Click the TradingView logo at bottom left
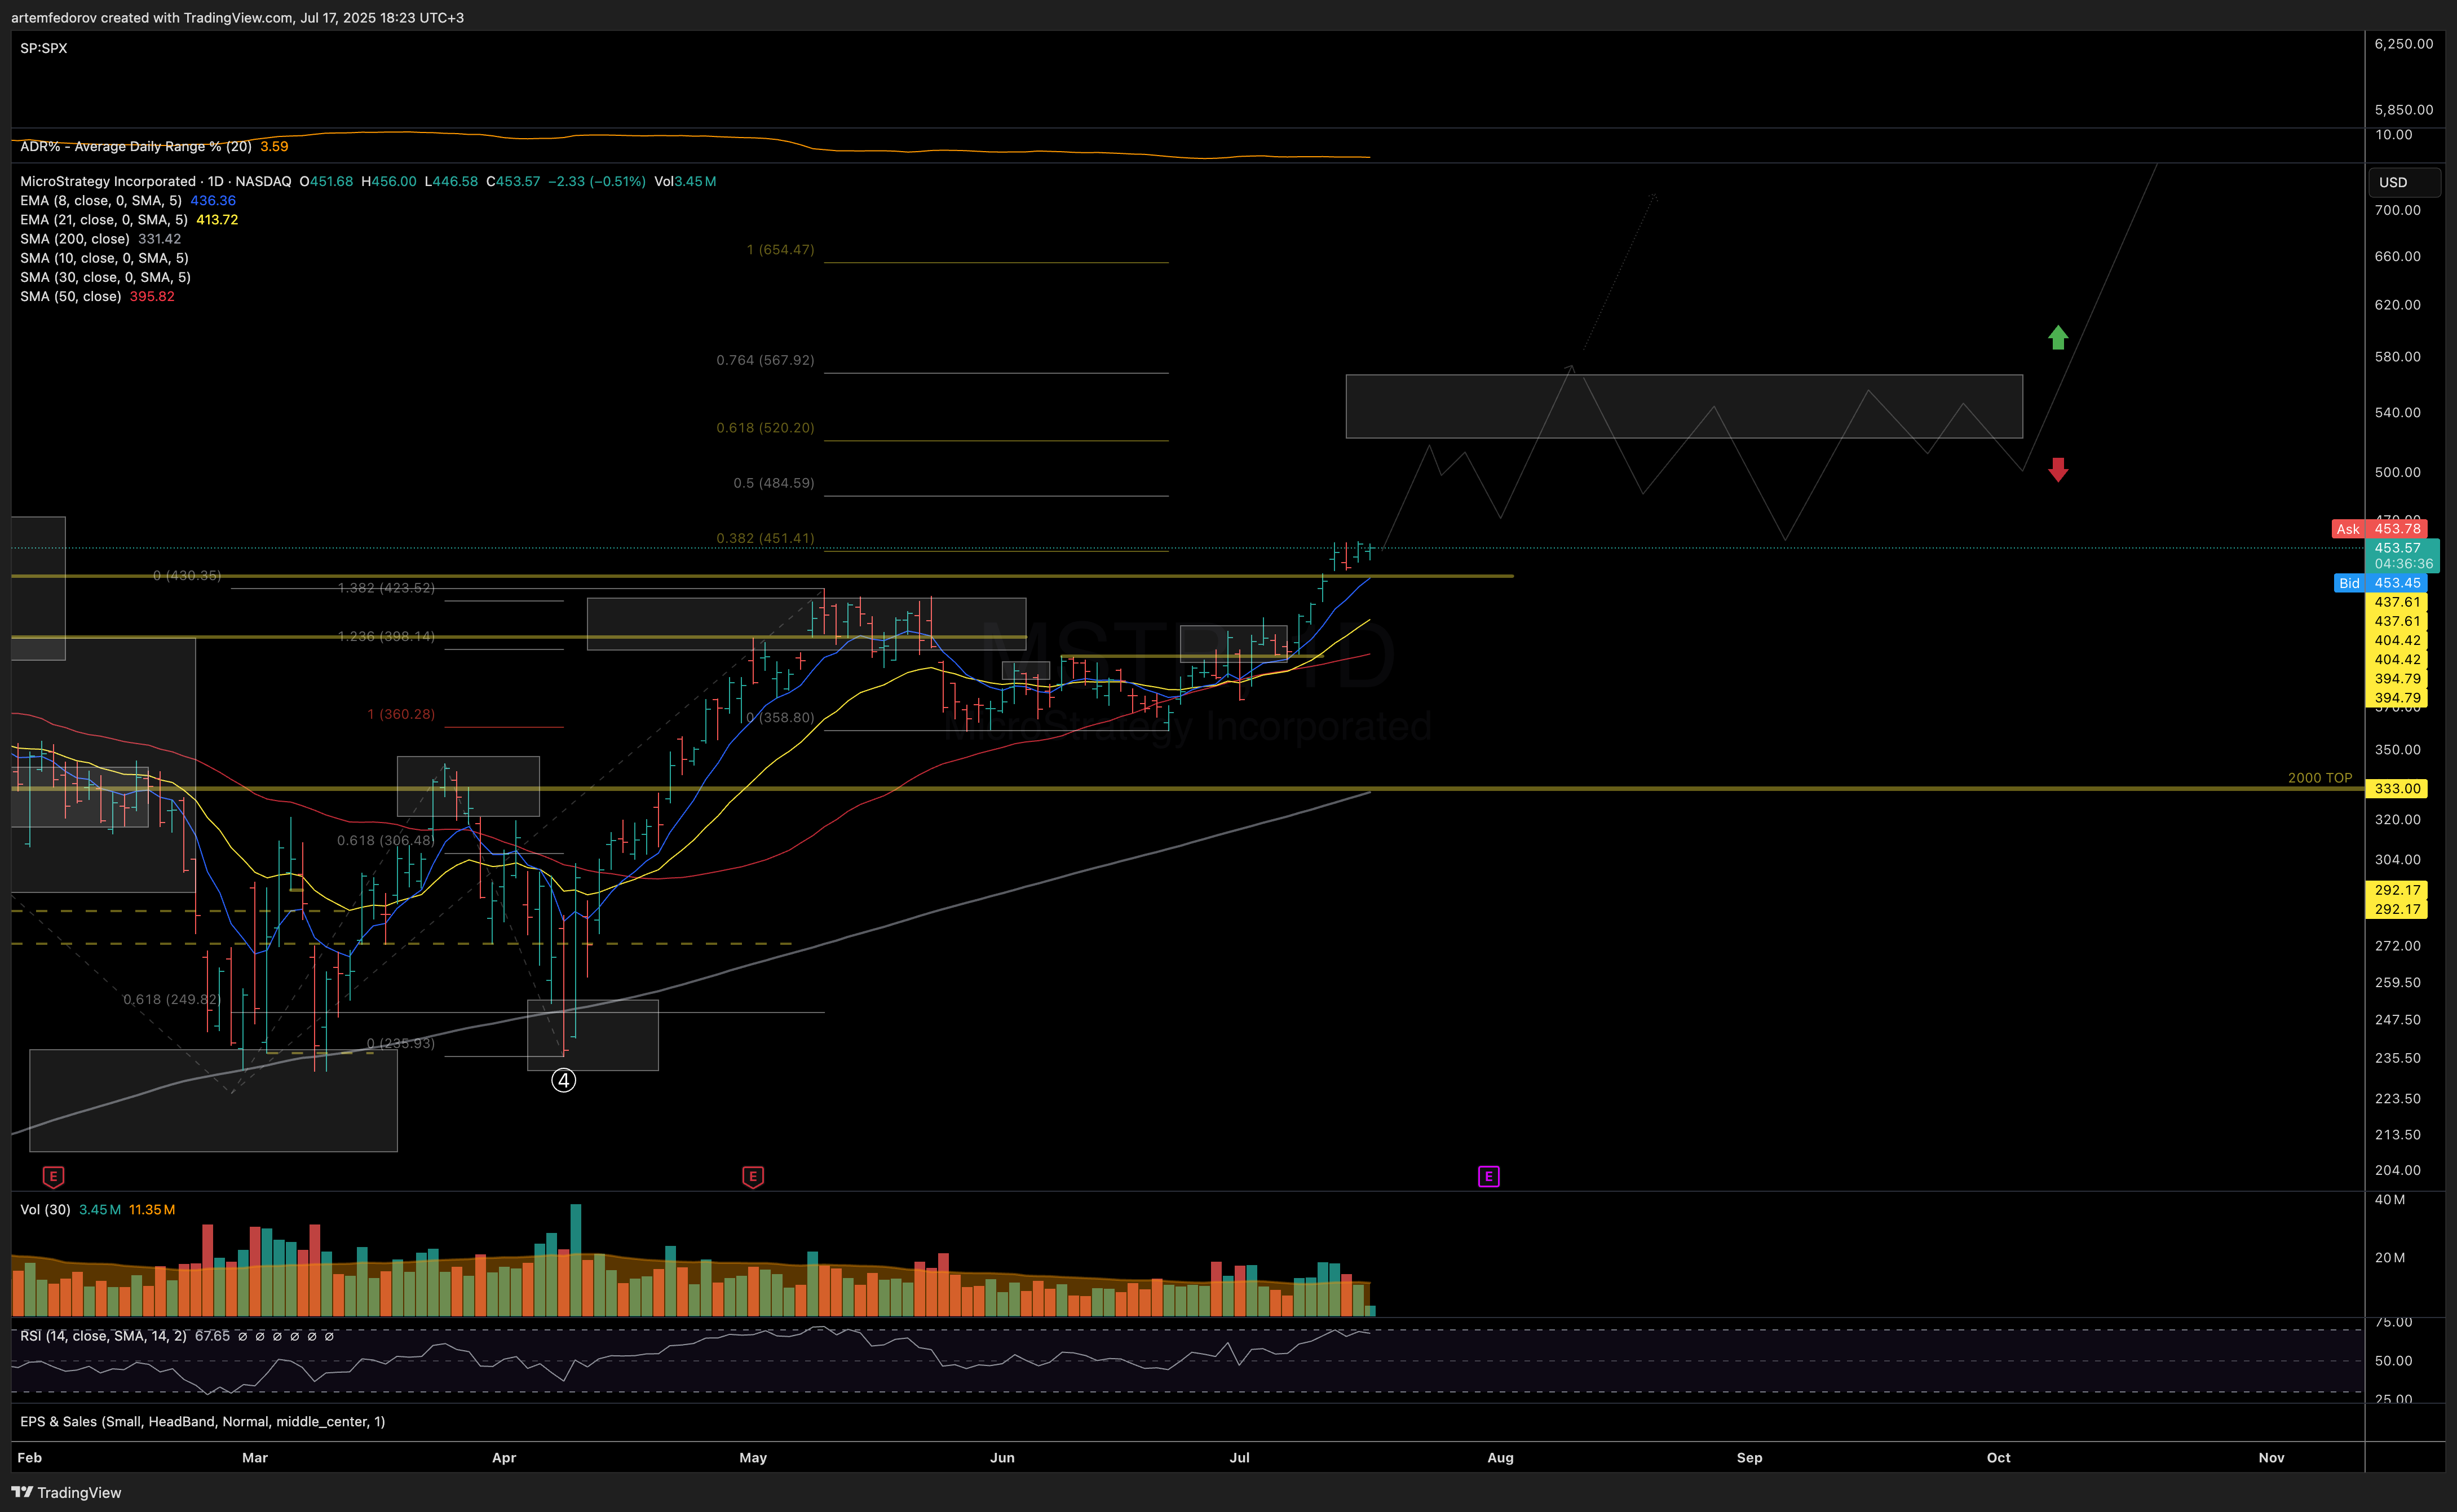 [67, 1492]
